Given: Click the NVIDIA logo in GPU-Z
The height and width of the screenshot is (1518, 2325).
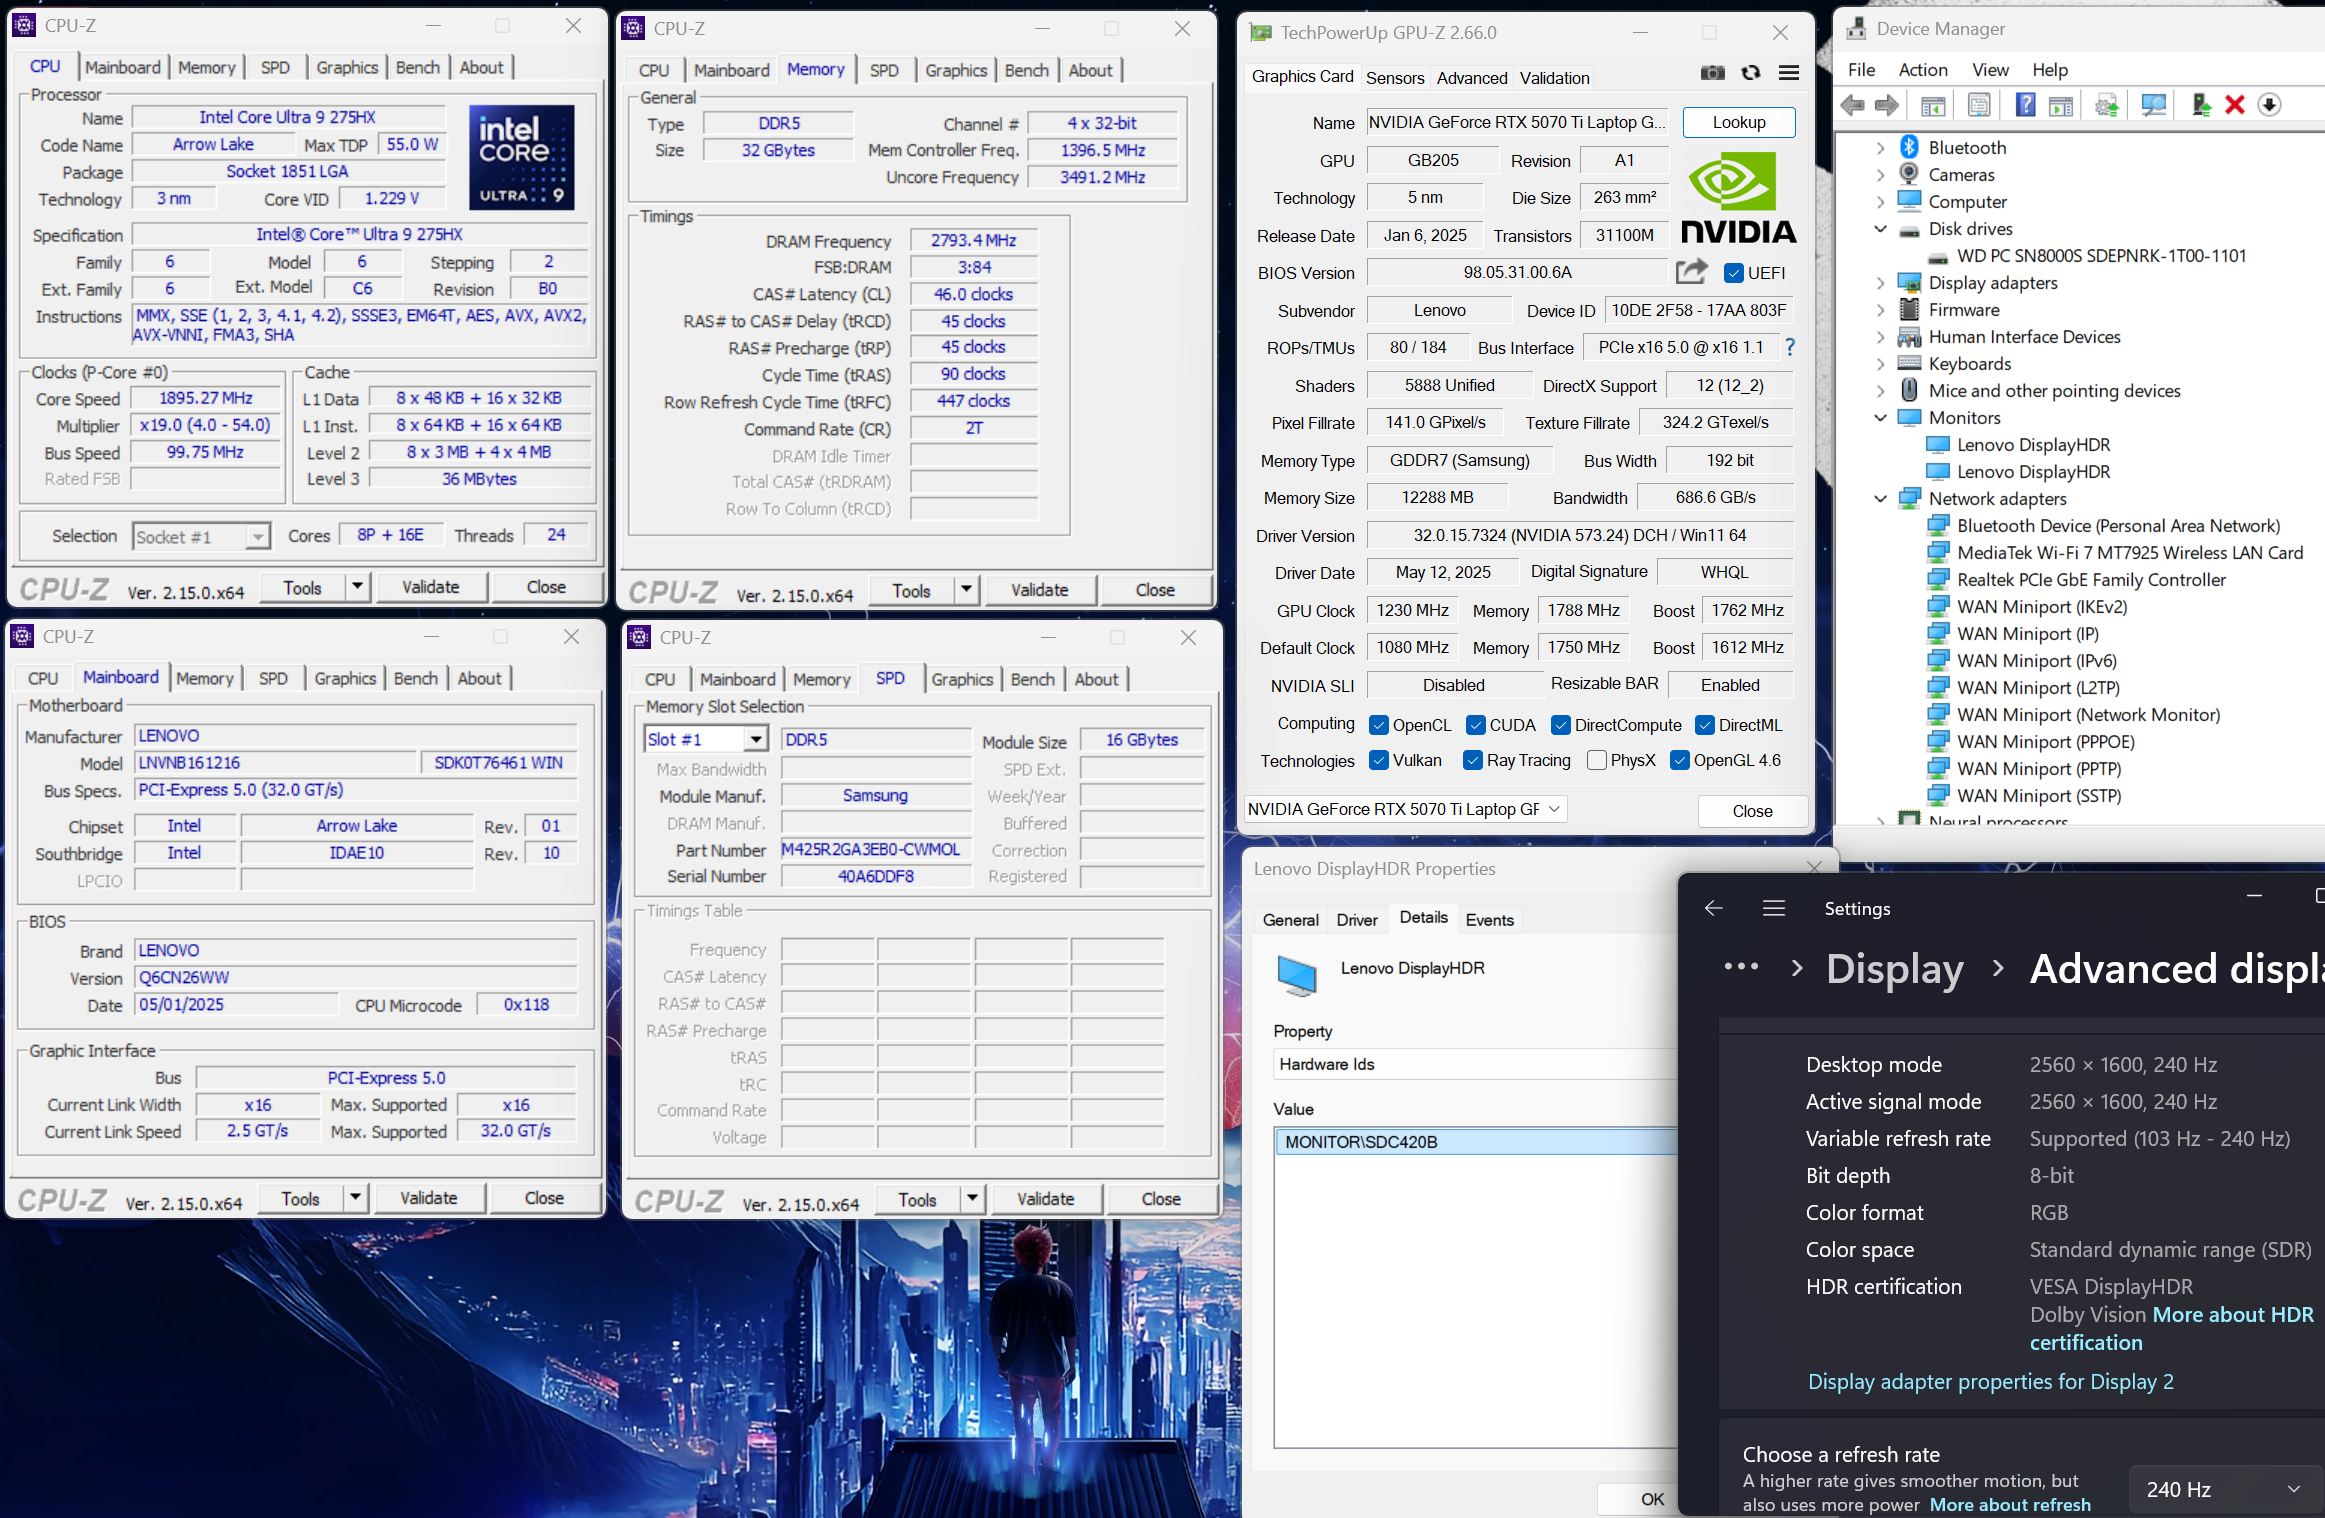Looking at the screenshot, I should [x=1738, y=198].
